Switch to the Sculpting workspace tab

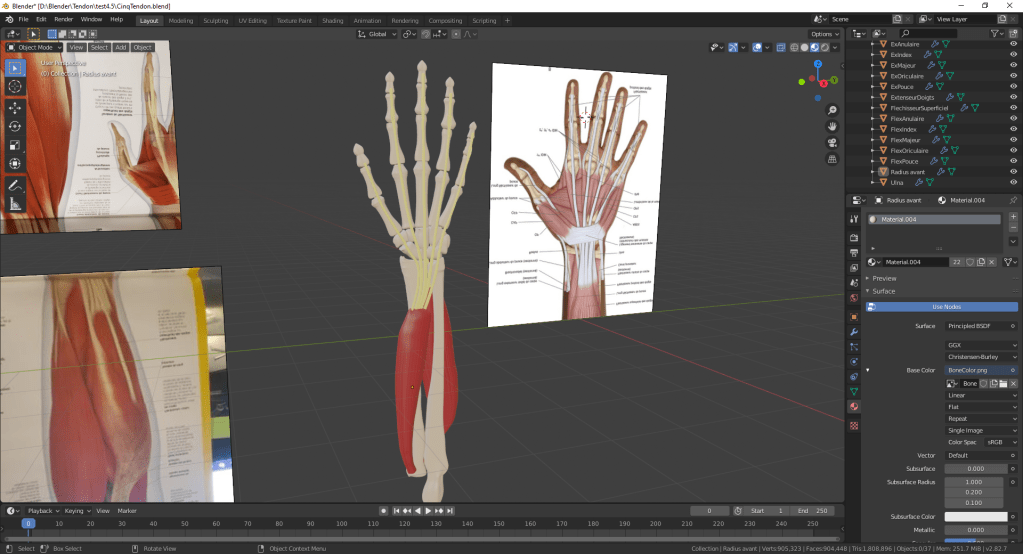[x=215, y=20]
